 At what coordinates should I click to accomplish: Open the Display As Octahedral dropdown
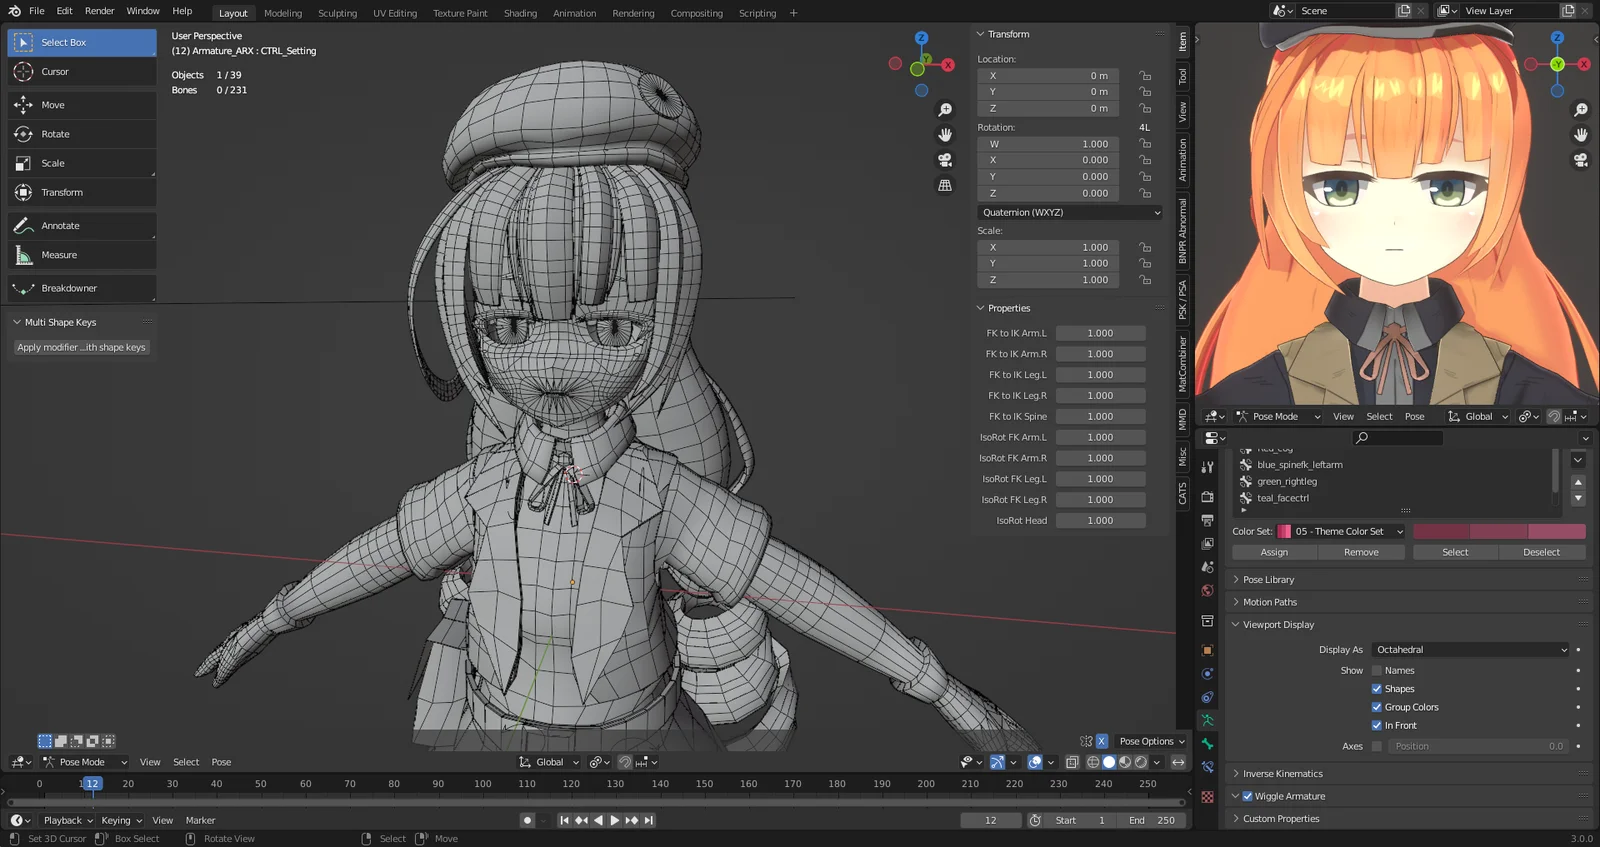click(x=1470, y=650)
